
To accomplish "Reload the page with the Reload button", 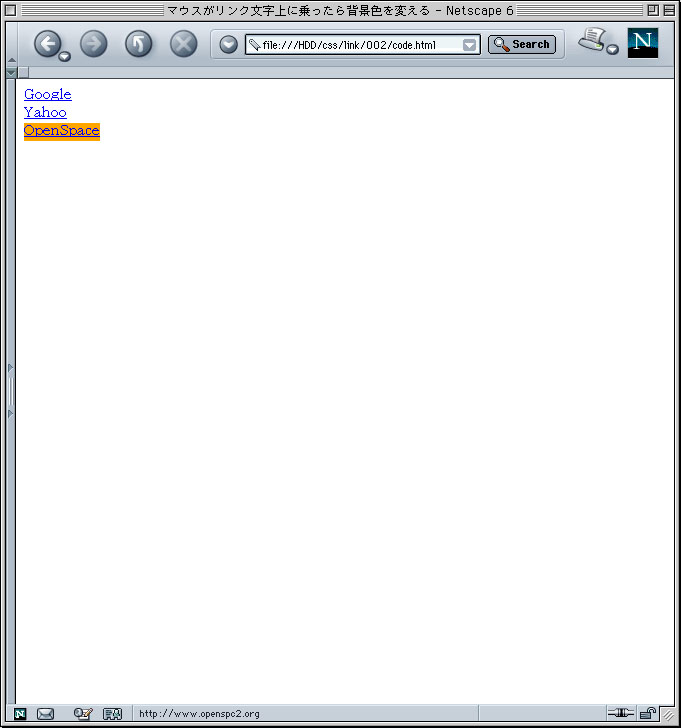I will tap(138, 44).
